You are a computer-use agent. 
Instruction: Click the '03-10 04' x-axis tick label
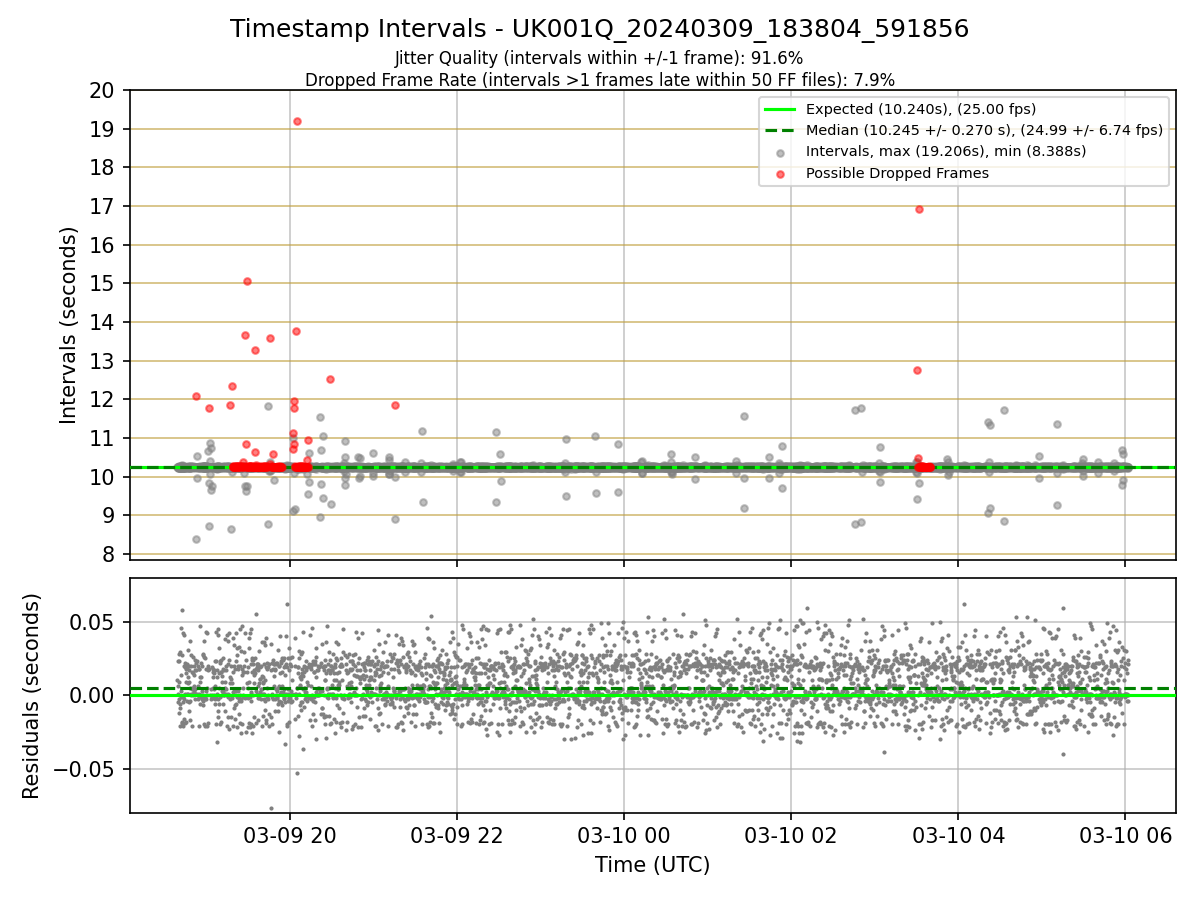(958, 835)
